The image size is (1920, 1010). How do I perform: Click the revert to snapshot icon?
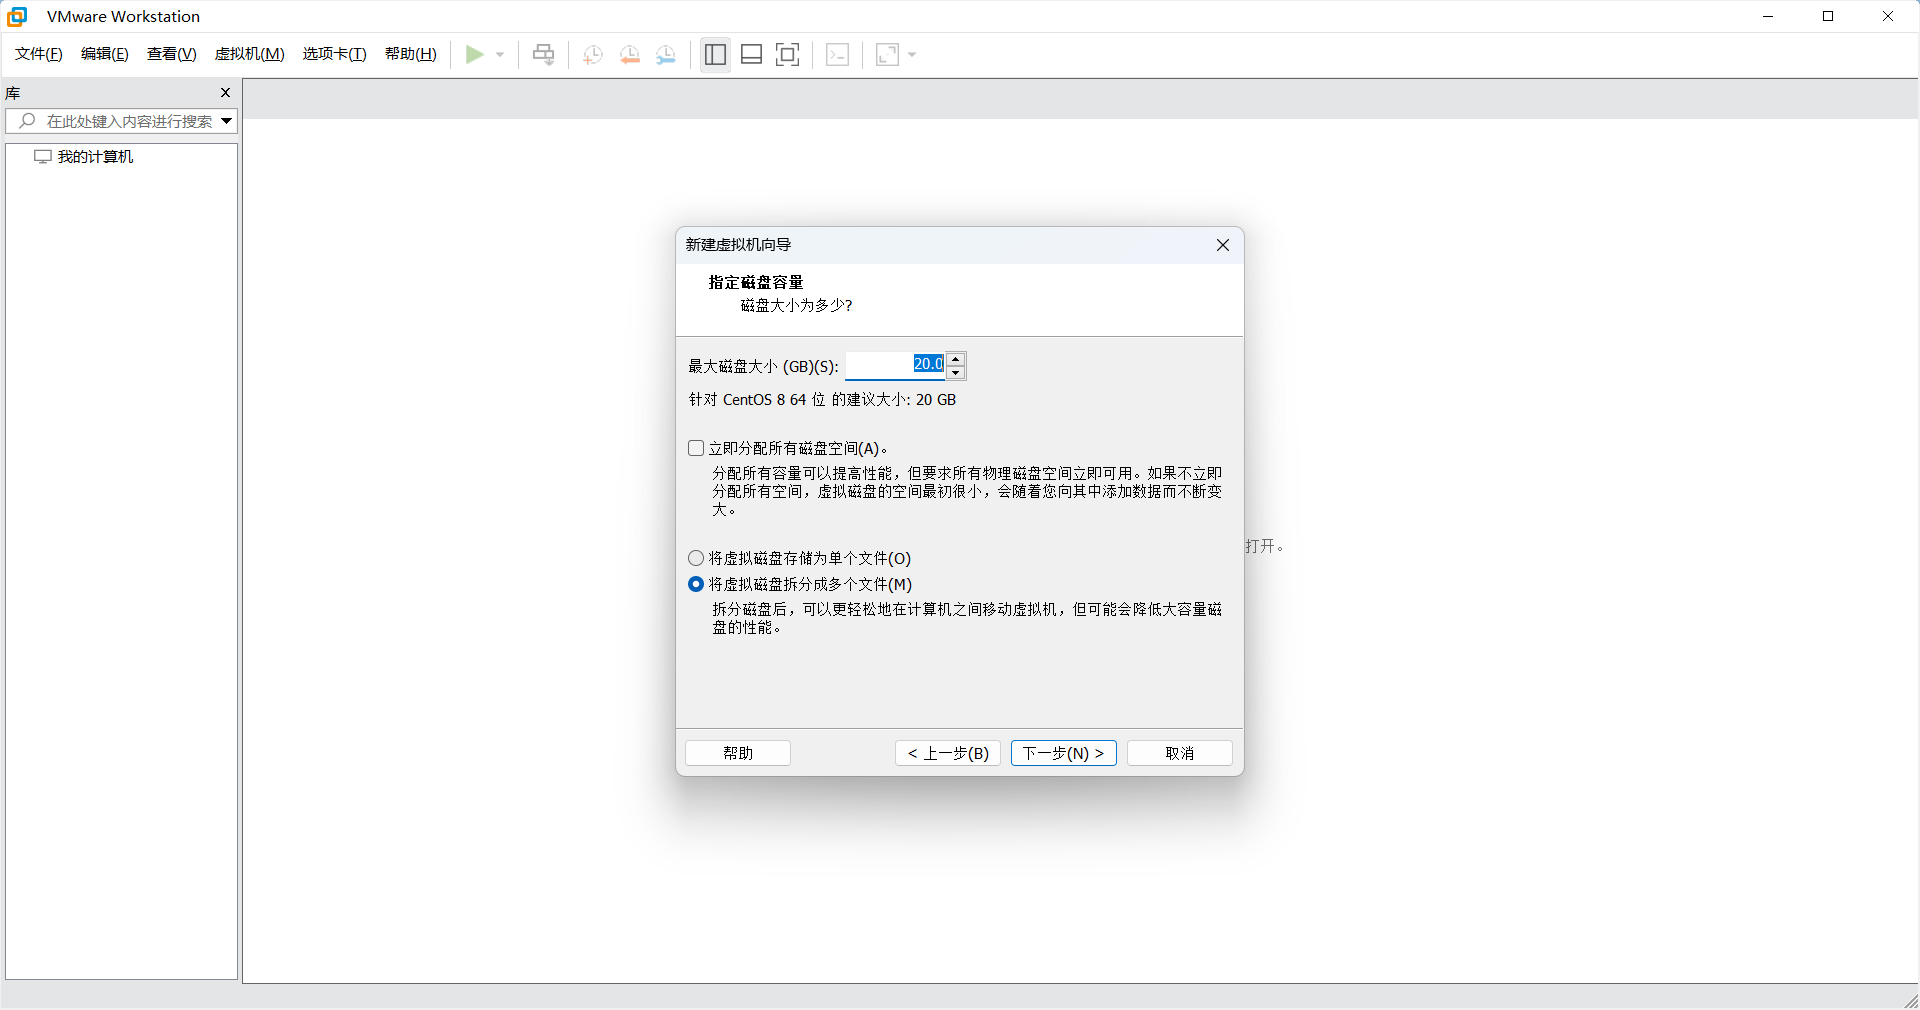[630, 54]
